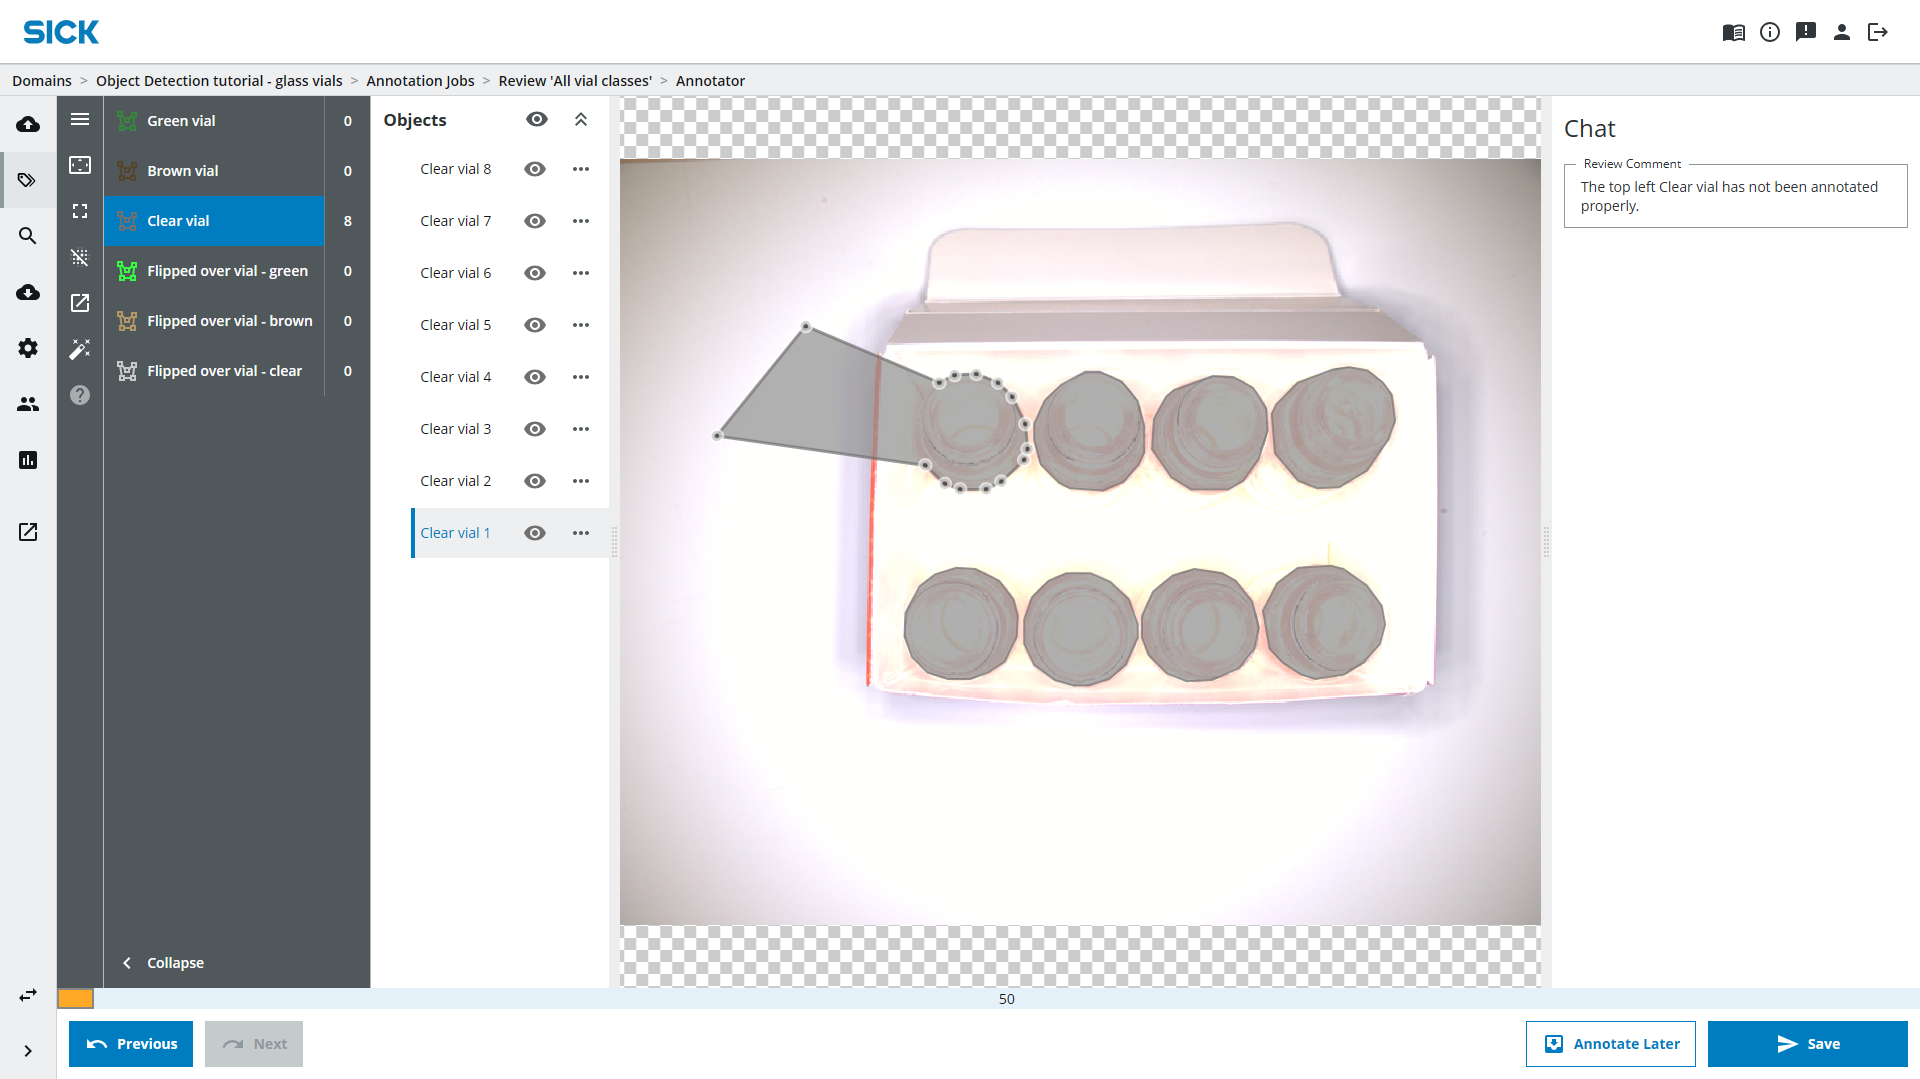Open the help question mark icon
The width and height of the screenshot is (1920, 1079).
coord(80,395)
